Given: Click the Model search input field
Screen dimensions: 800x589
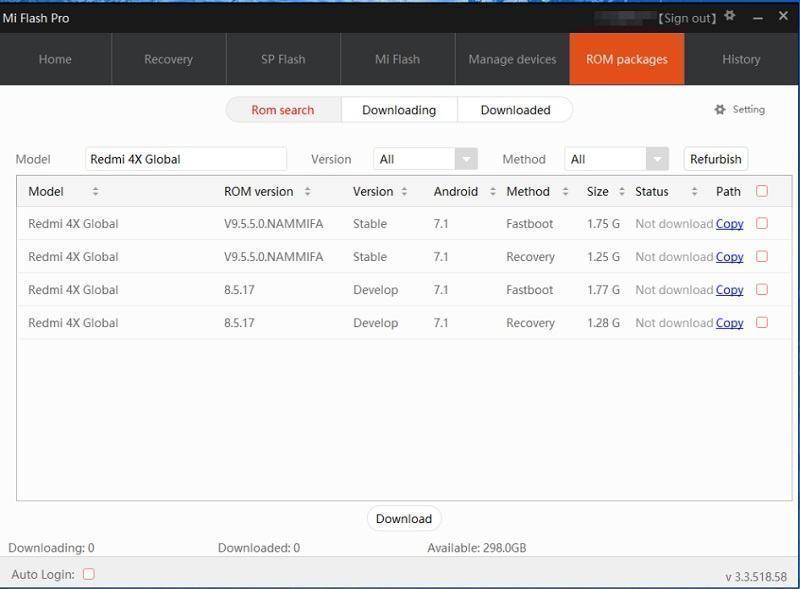Looking at the screenshot, I should point(185,159).
